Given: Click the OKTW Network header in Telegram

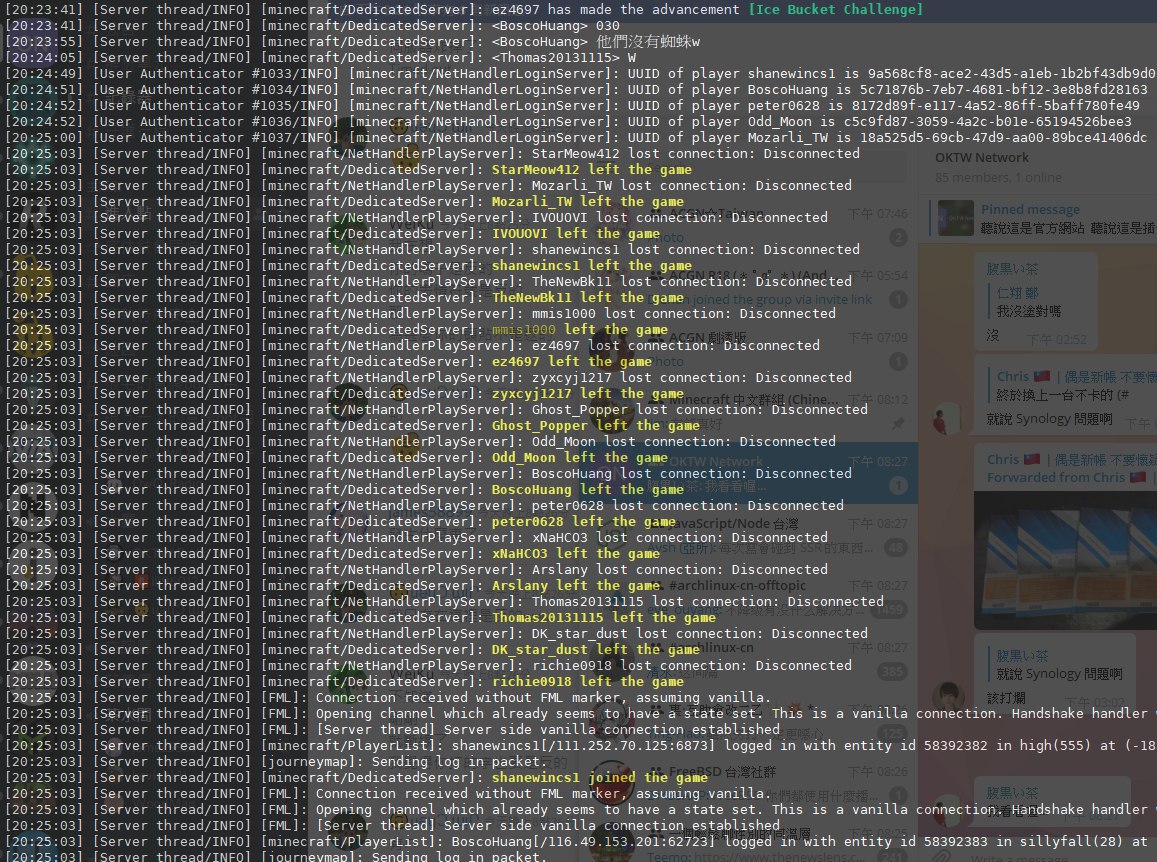Looking at the screenshot, I should coord(981,158).
